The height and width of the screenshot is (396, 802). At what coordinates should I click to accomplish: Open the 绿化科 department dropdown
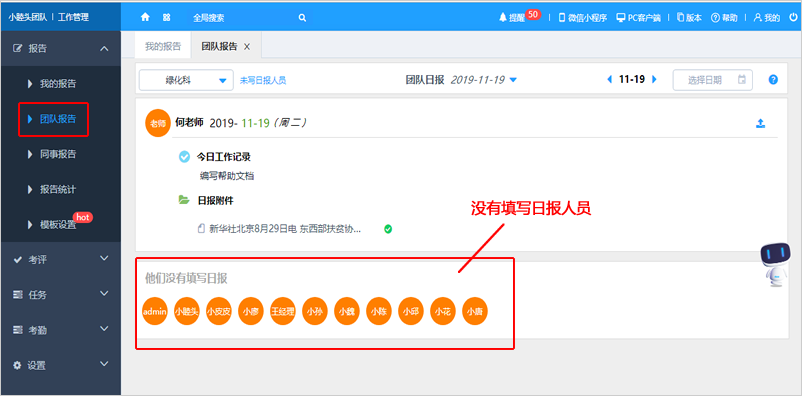pyautogui.click(x=186, y=80)
